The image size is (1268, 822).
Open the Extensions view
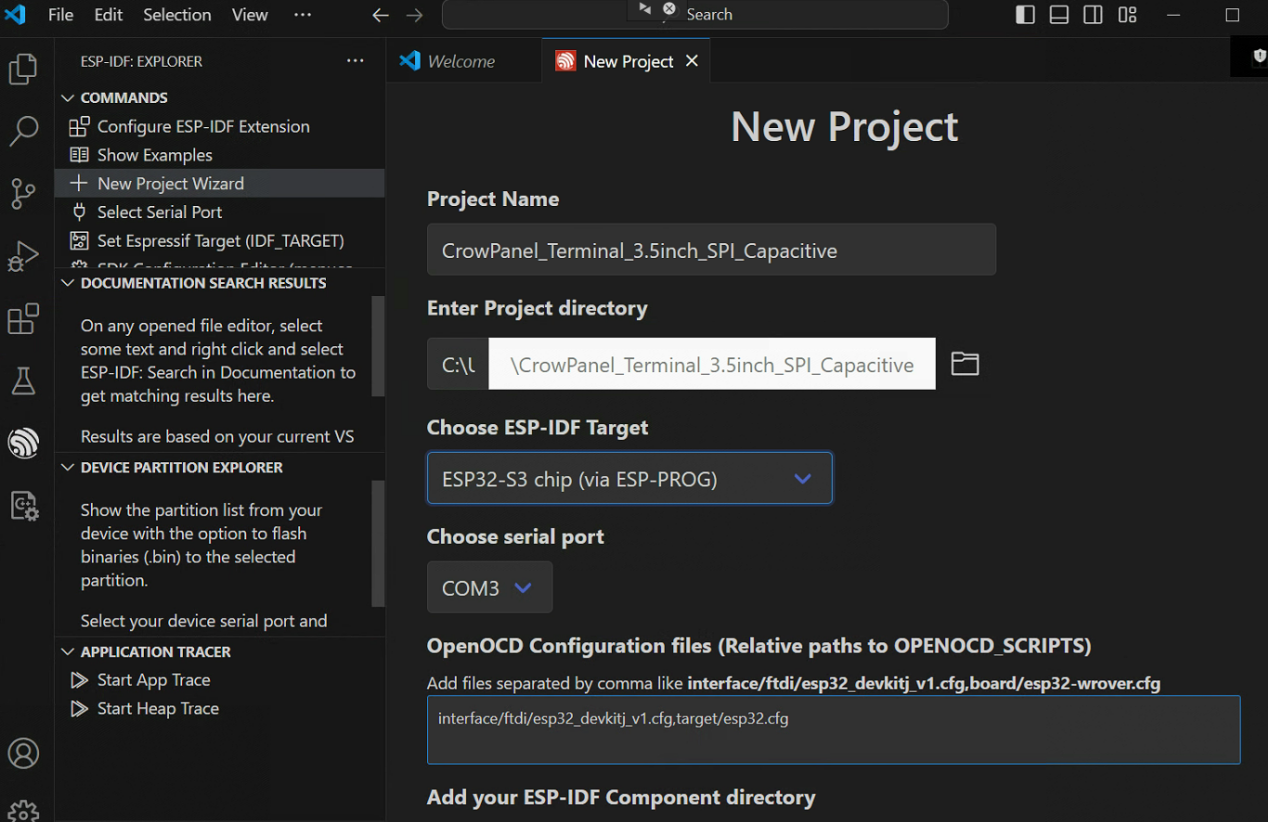23,319
